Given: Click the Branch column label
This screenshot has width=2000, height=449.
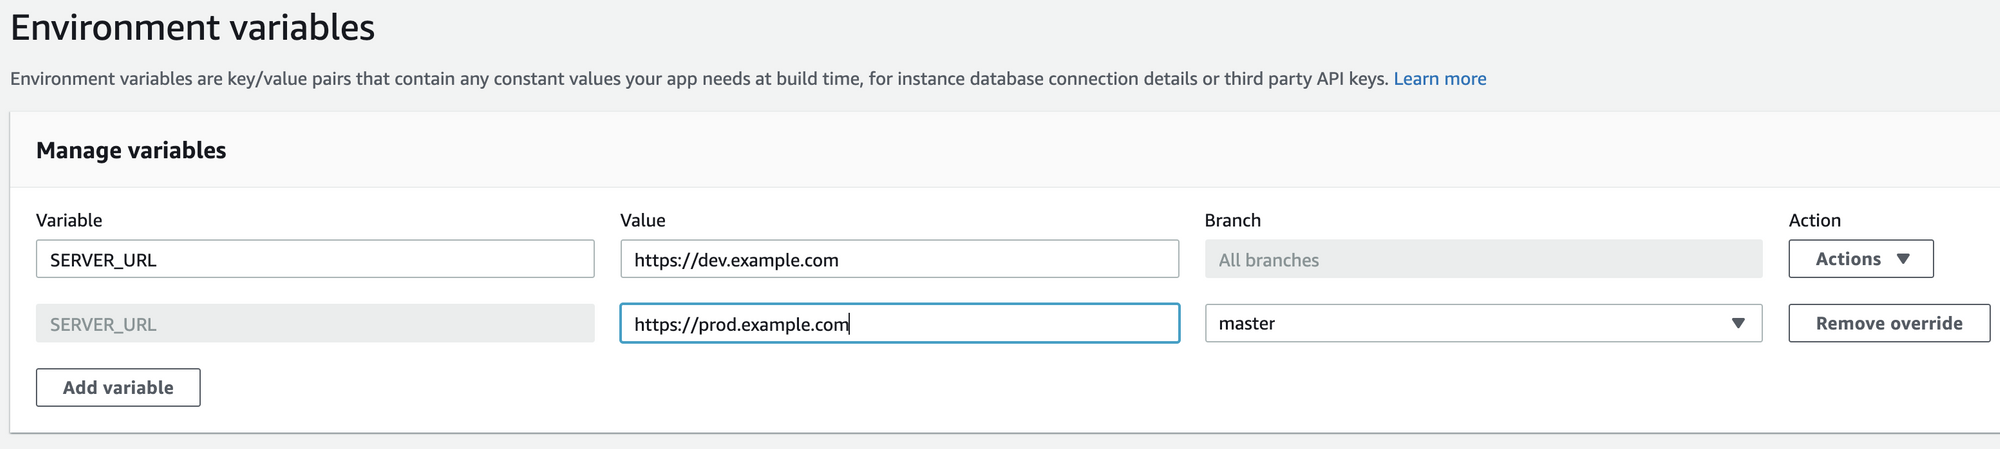Looking at the screenshot, I should pos(1232,220).
